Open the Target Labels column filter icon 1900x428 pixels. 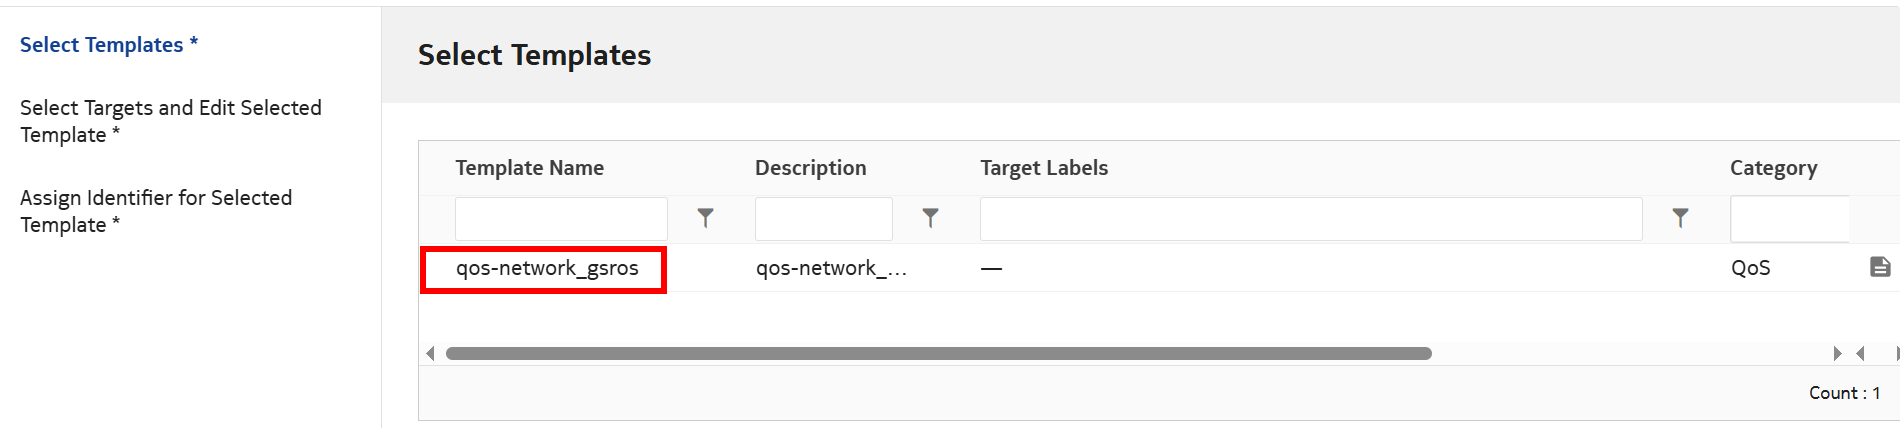point(1680,218)
